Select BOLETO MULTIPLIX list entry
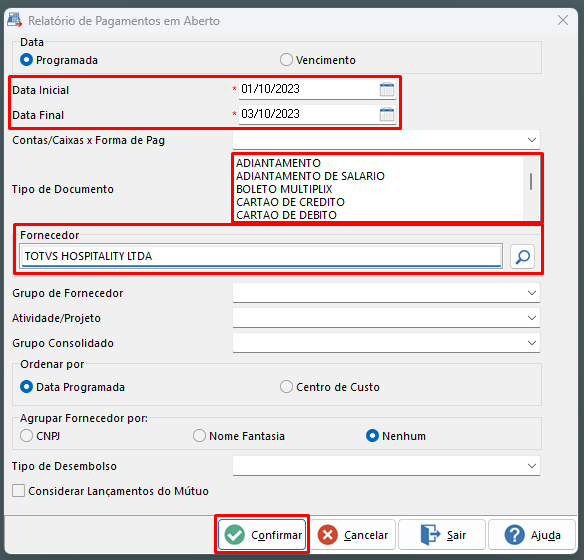This screenshot has height=560, width=584. click(284, 189)
